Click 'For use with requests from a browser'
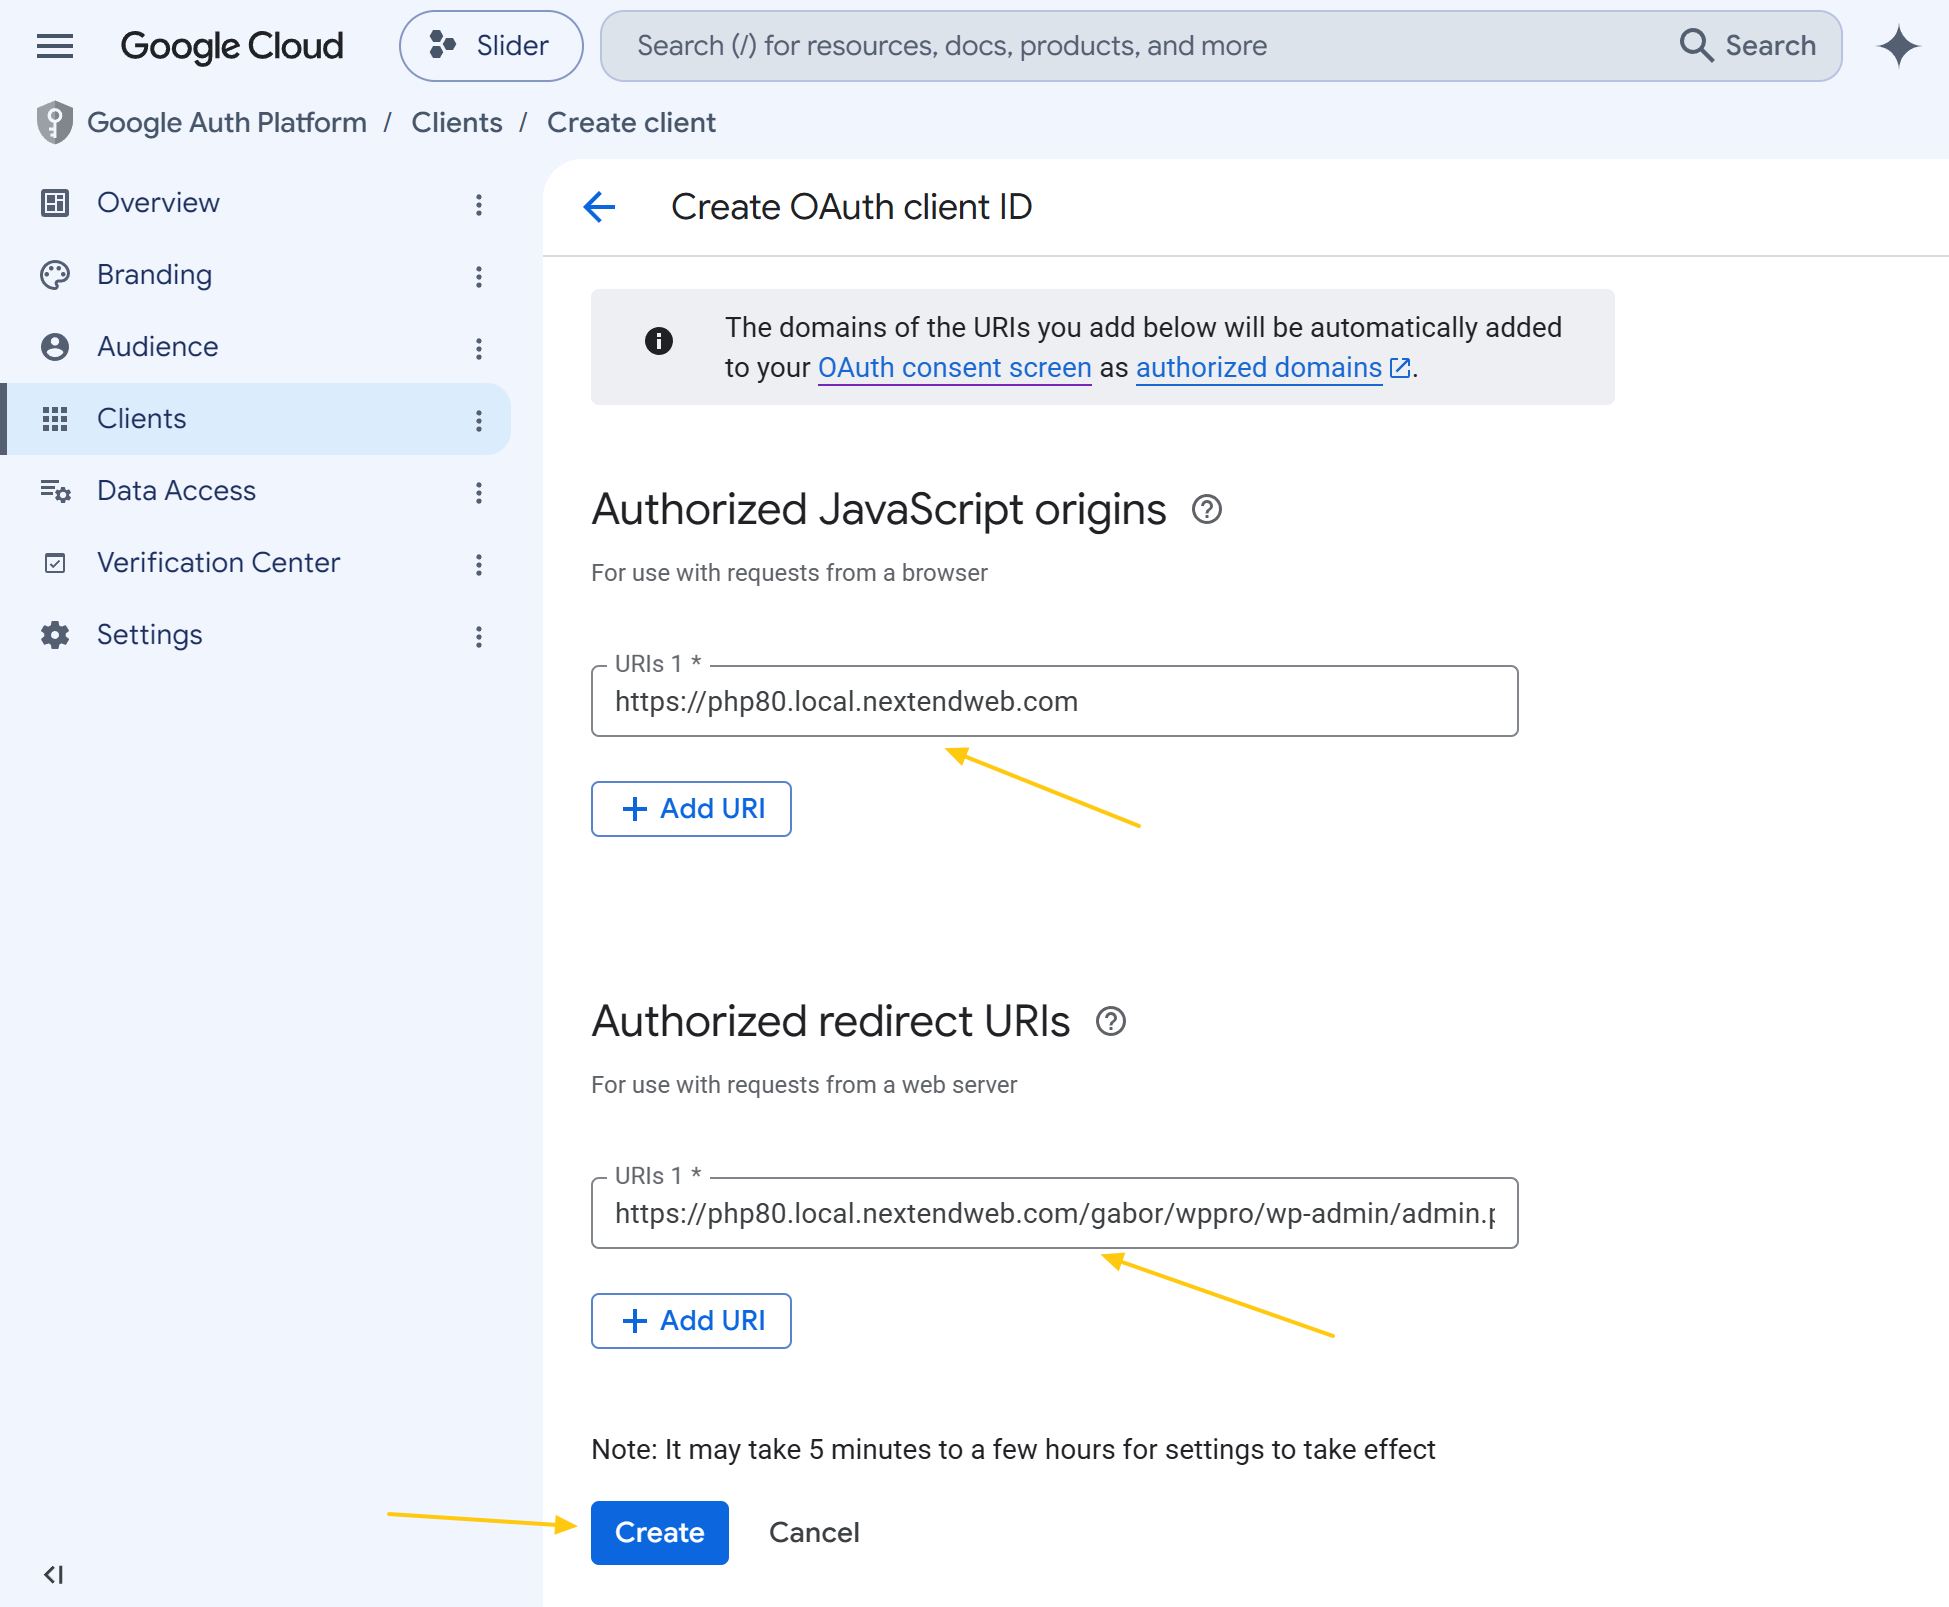The width and height of the screenshot is (1949, 1607). (x=789, y=573)
